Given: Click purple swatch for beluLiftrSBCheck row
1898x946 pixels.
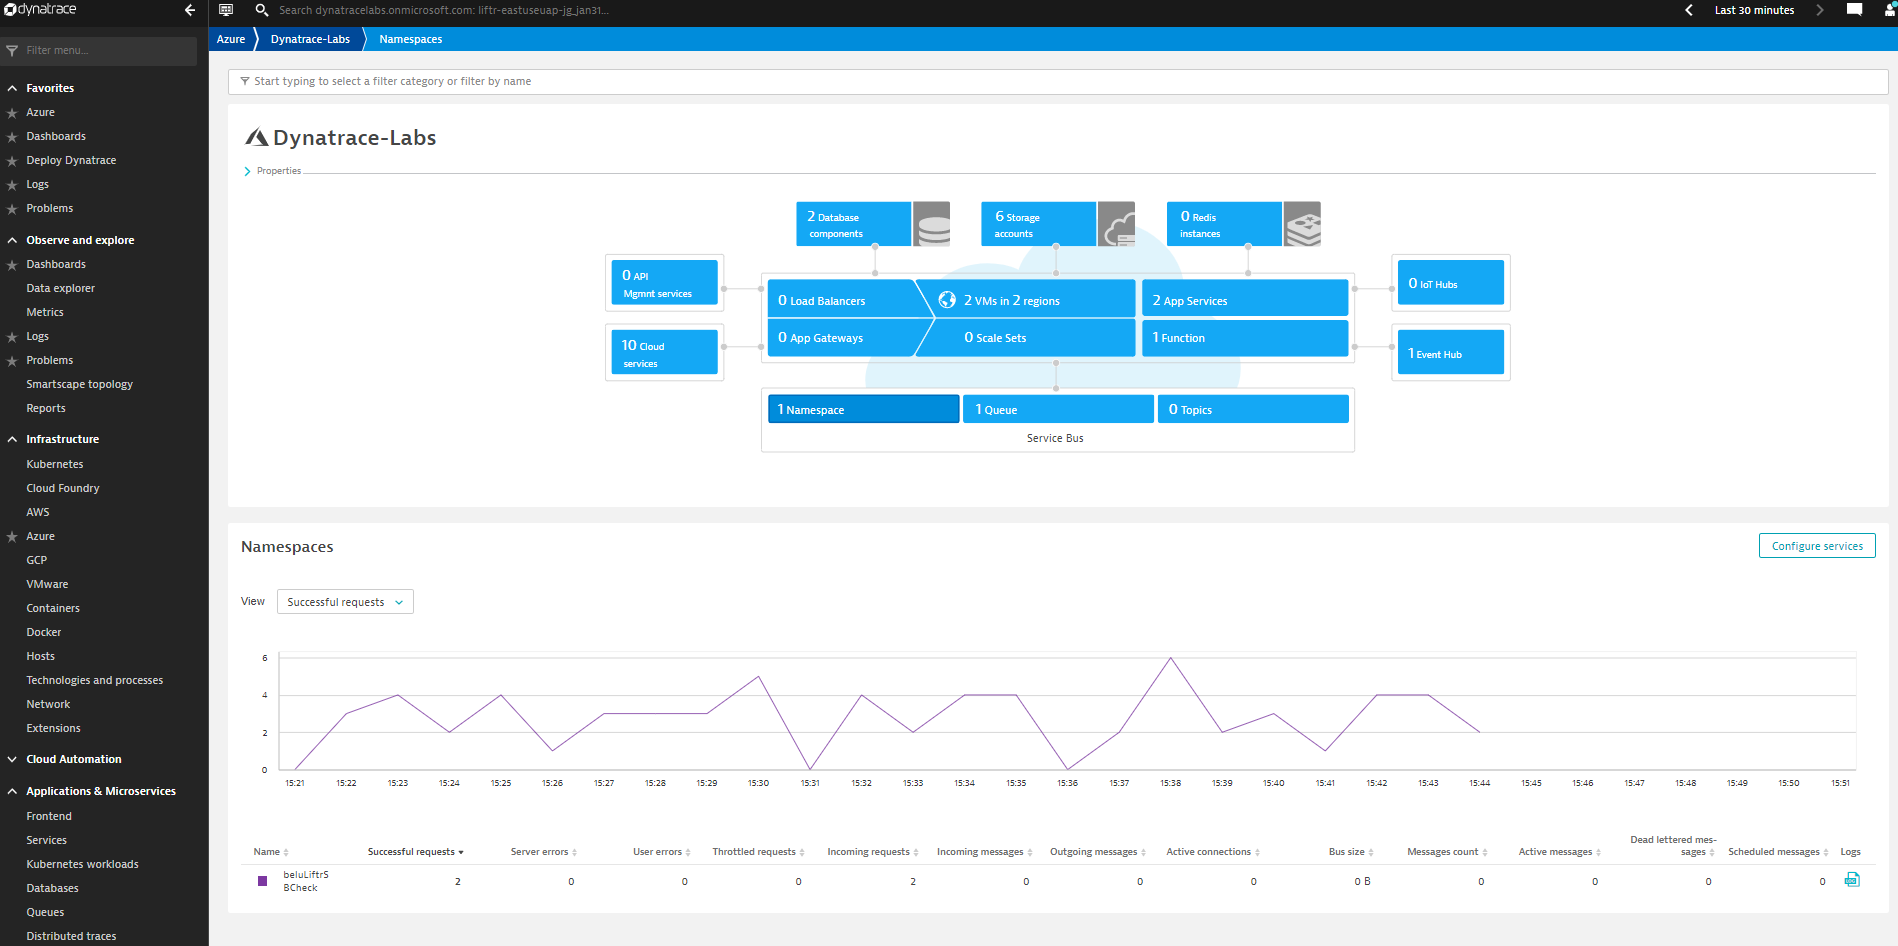Looking at the screenshot, I should coord(263,881).
